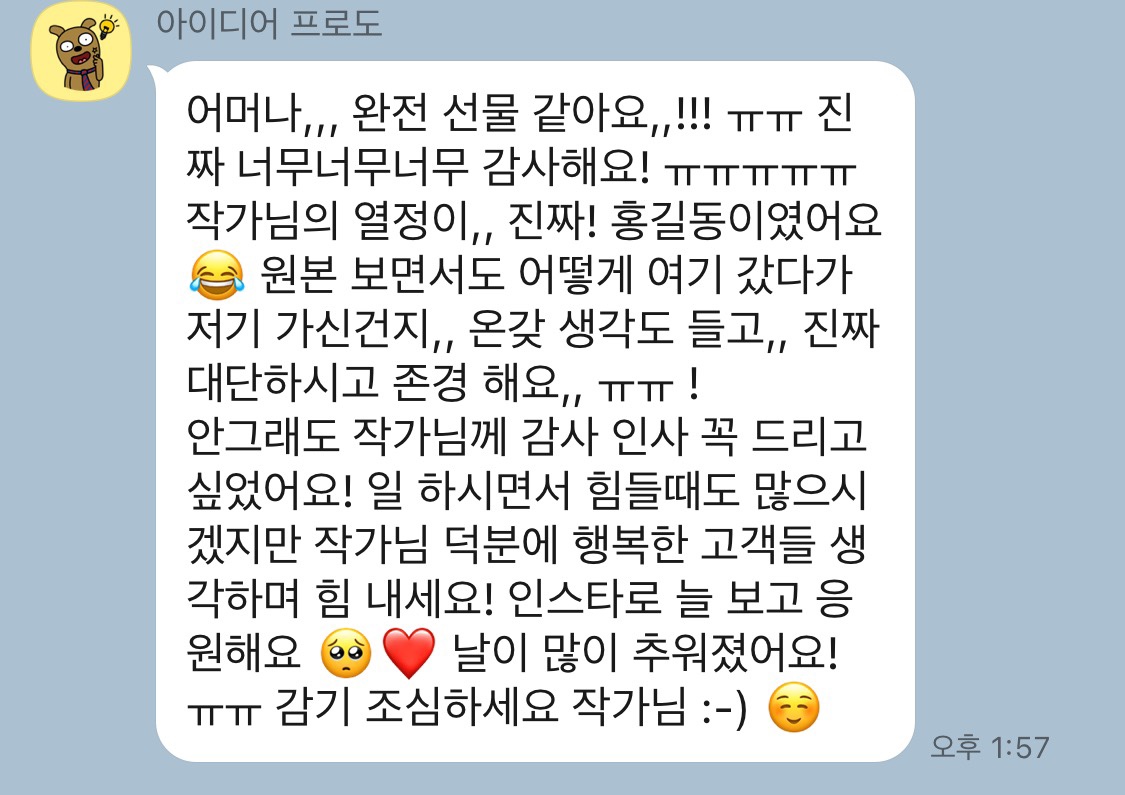Click the sender name 아이디어 프로도

coord(269,22)
